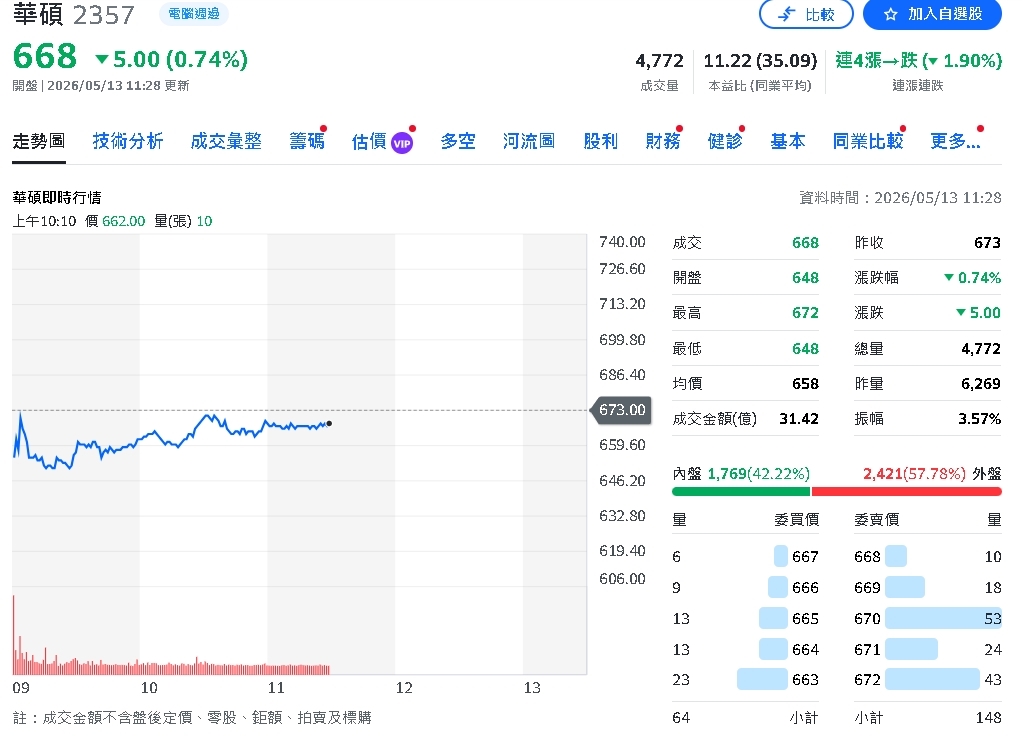This screenshot has height=741, width=1022.
Task: Open the 走勢圖 tab
Action: pos(38,141)
